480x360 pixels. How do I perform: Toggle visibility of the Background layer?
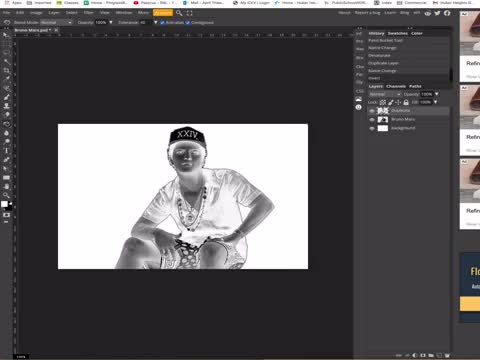[x=372, y=128]
